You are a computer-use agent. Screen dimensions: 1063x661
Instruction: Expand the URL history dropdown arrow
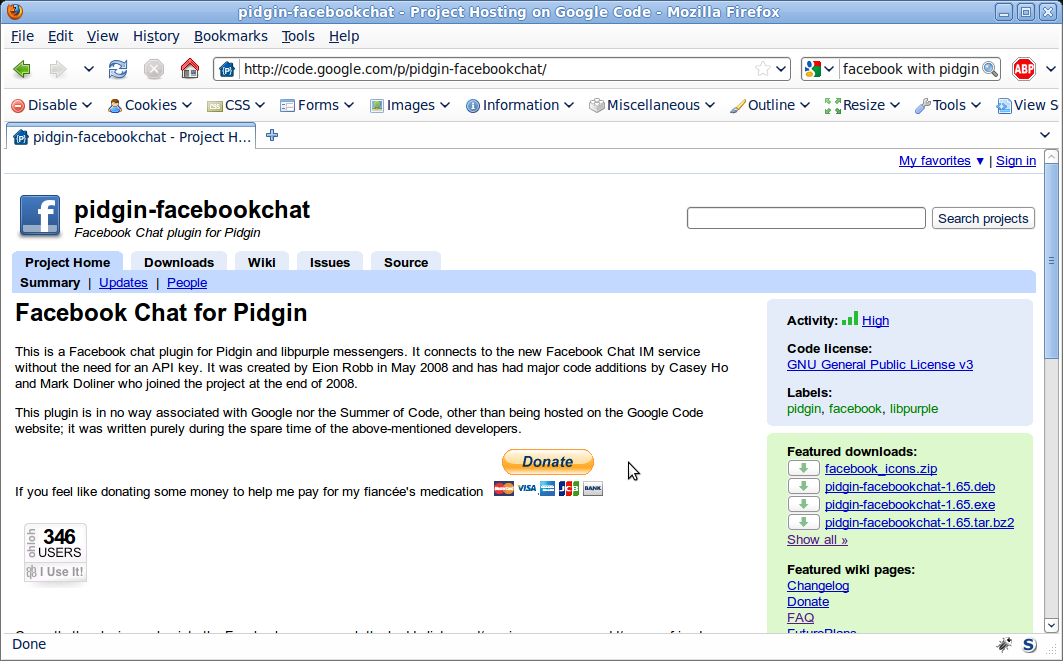pyautogui.click(x=781, y=68)
